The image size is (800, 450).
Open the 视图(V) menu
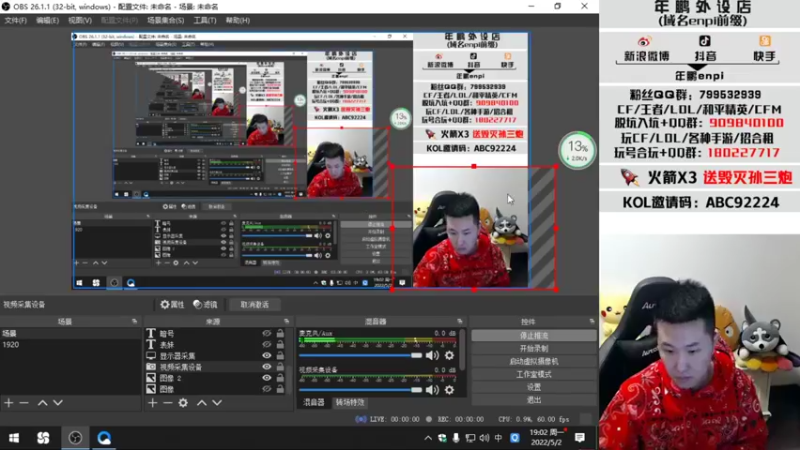[80, 20]
